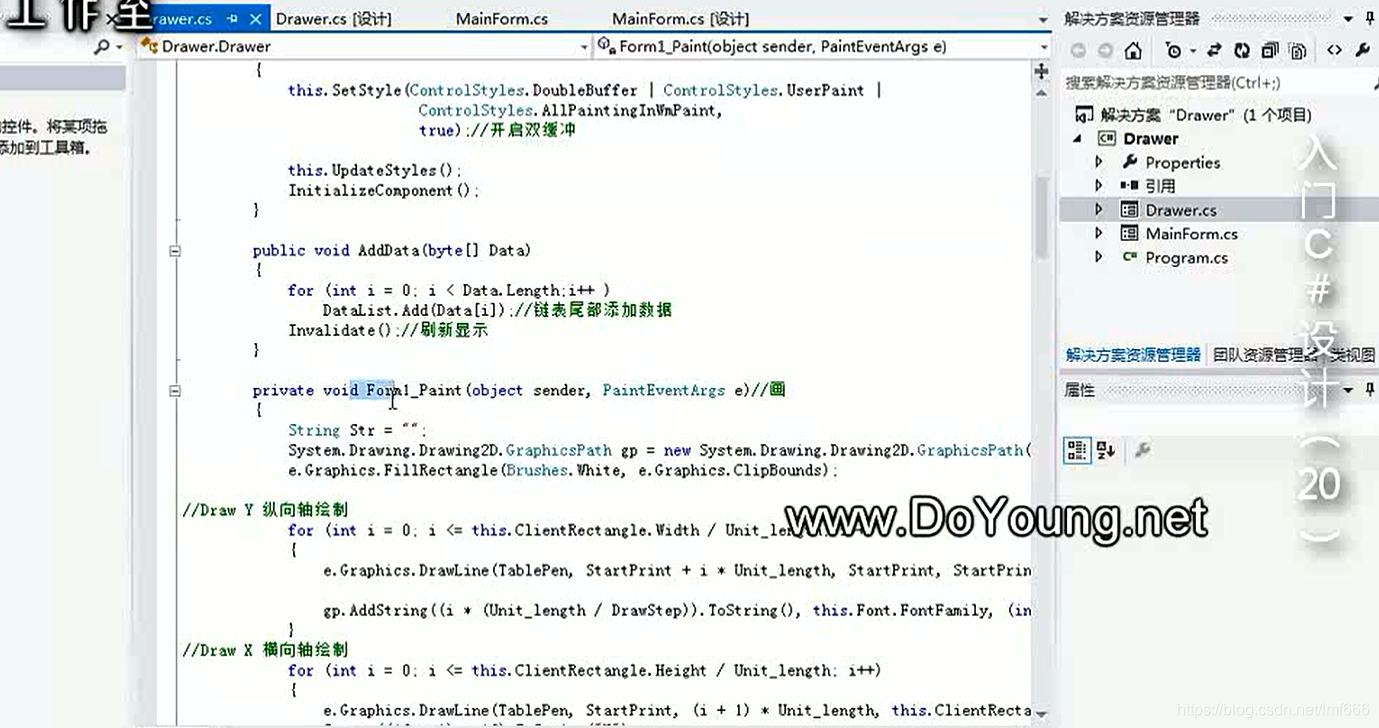Image resolution: width=1379 pixels, height=728 pixels.
Task: Click the Refresh icon in Solution Explorer
Action: click(1242, 51)
